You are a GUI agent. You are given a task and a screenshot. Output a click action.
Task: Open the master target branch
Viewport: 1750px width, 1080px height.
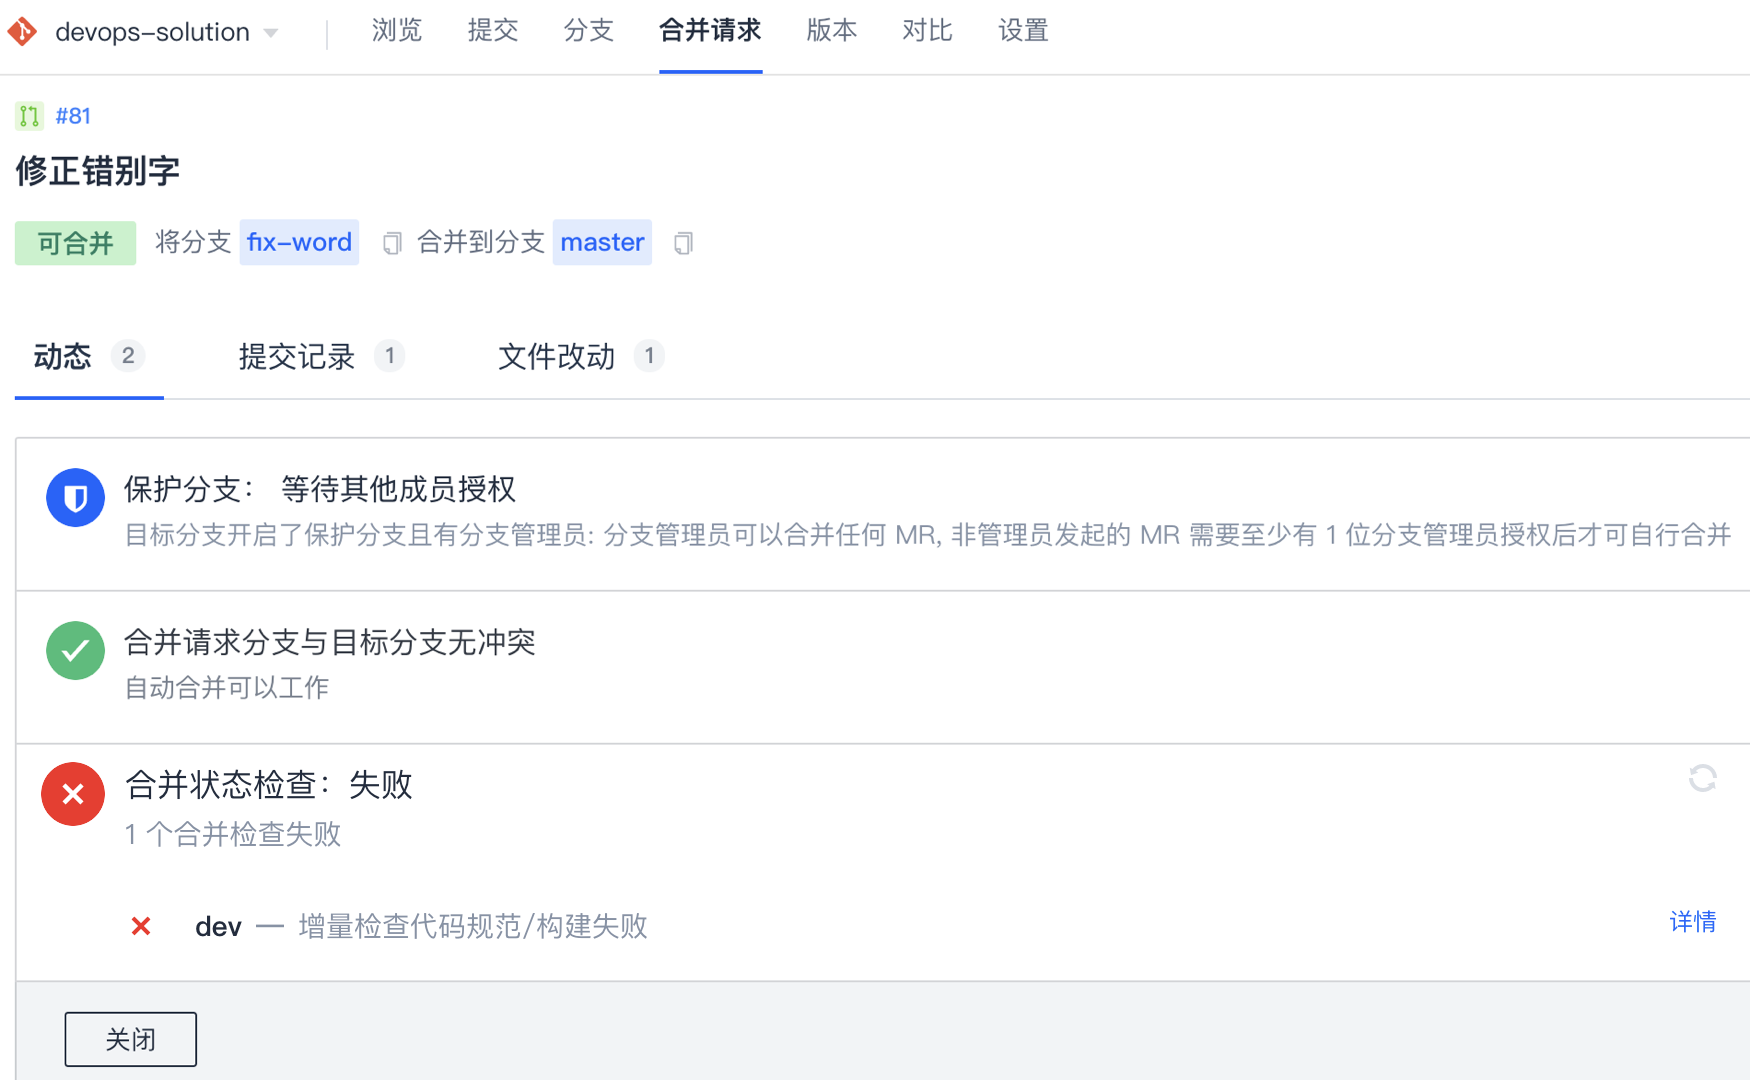(602, 242)
